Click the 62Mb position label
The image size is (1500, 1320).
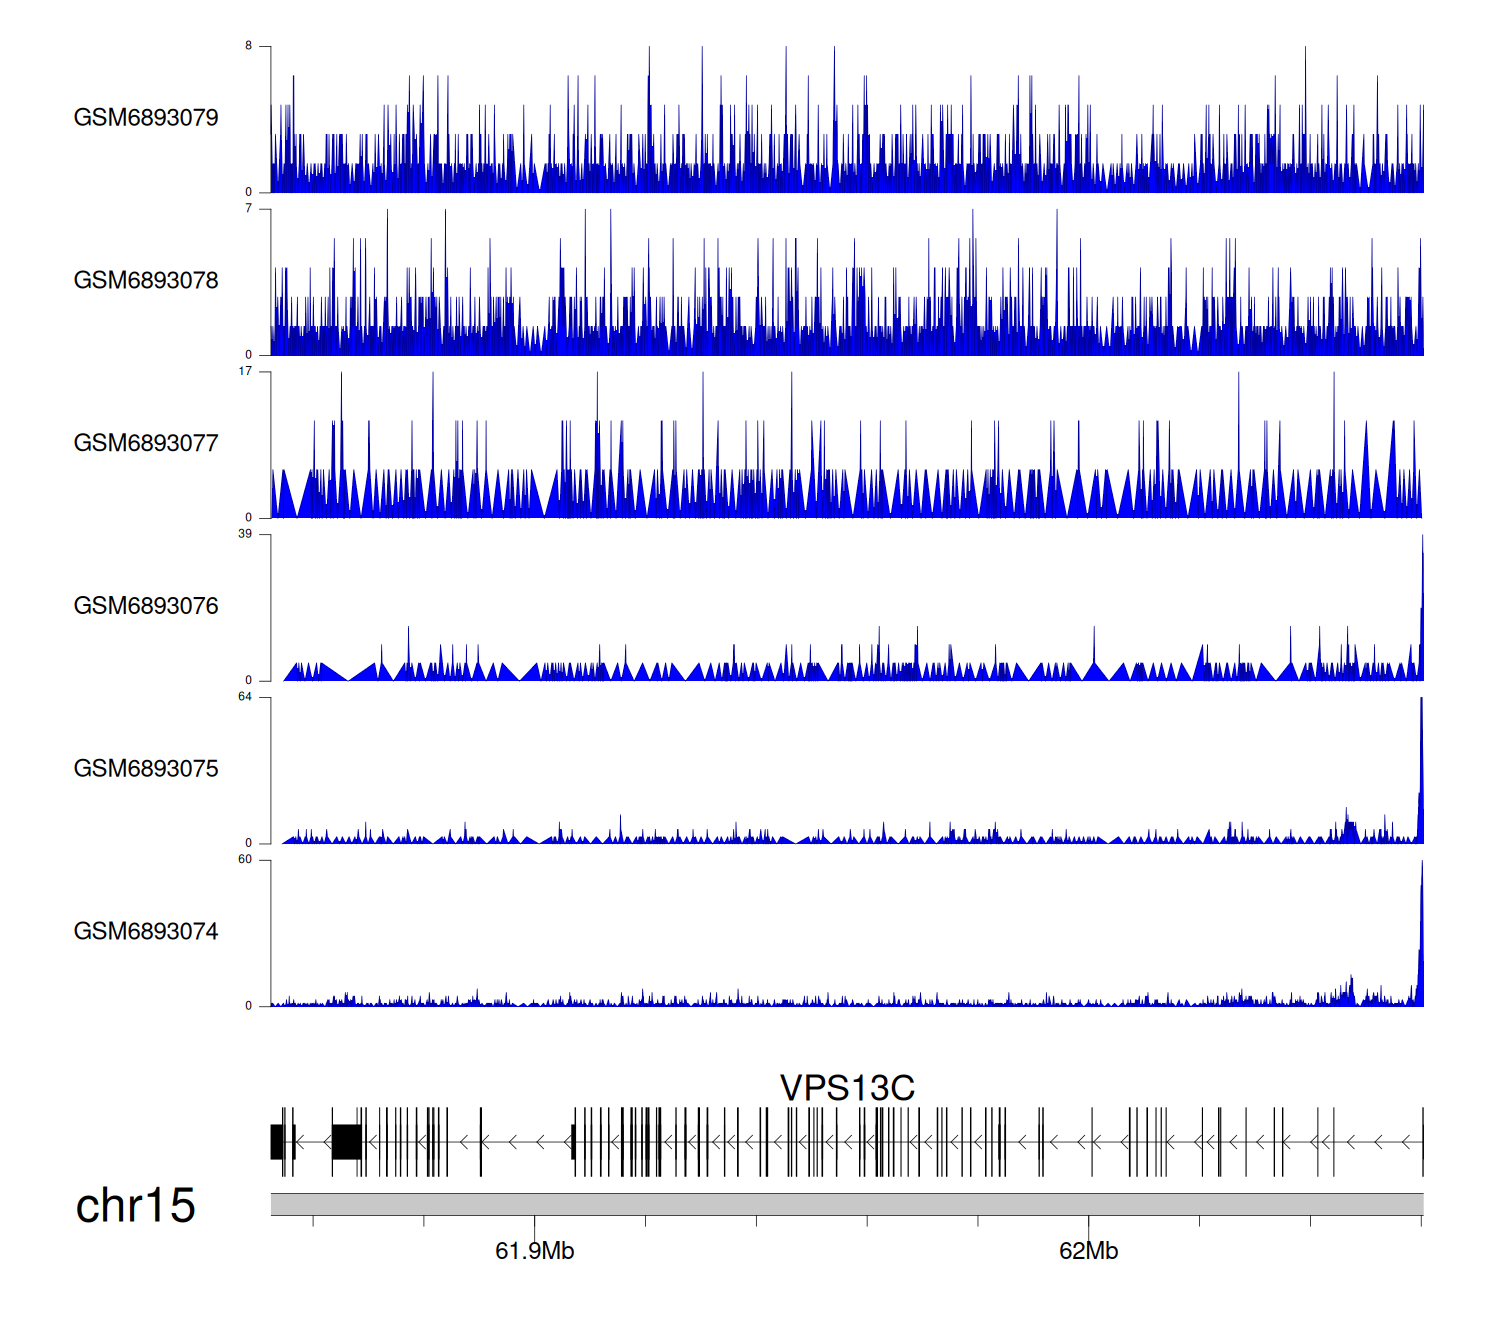pyautogui.click(x=1088, y=1251)
